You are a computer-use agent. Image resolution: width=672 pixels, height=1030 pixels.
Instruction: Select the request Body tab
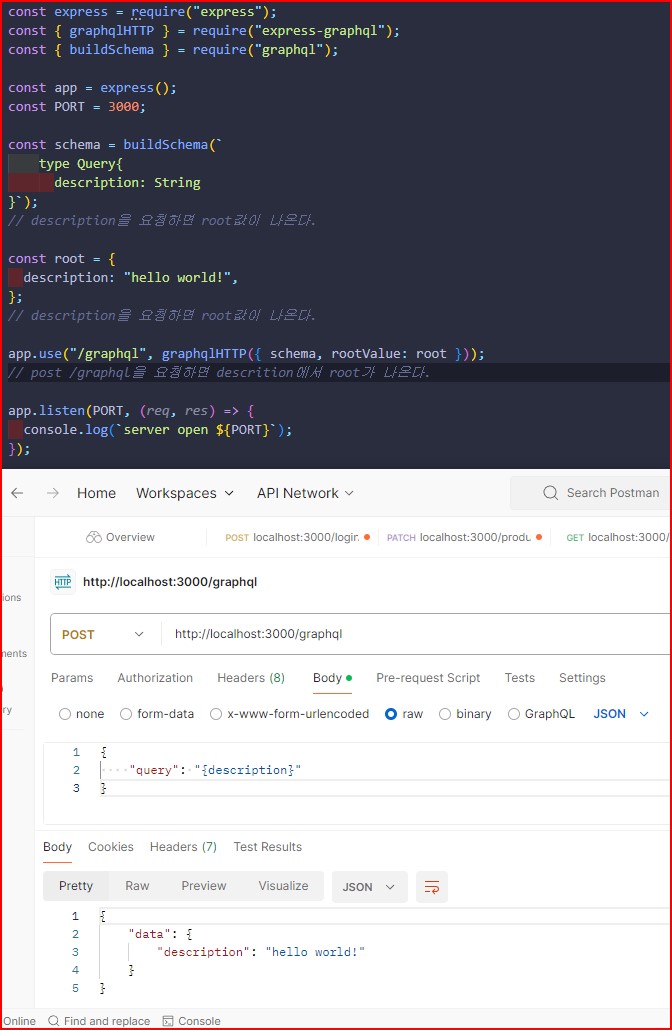(x=332, y=678)
